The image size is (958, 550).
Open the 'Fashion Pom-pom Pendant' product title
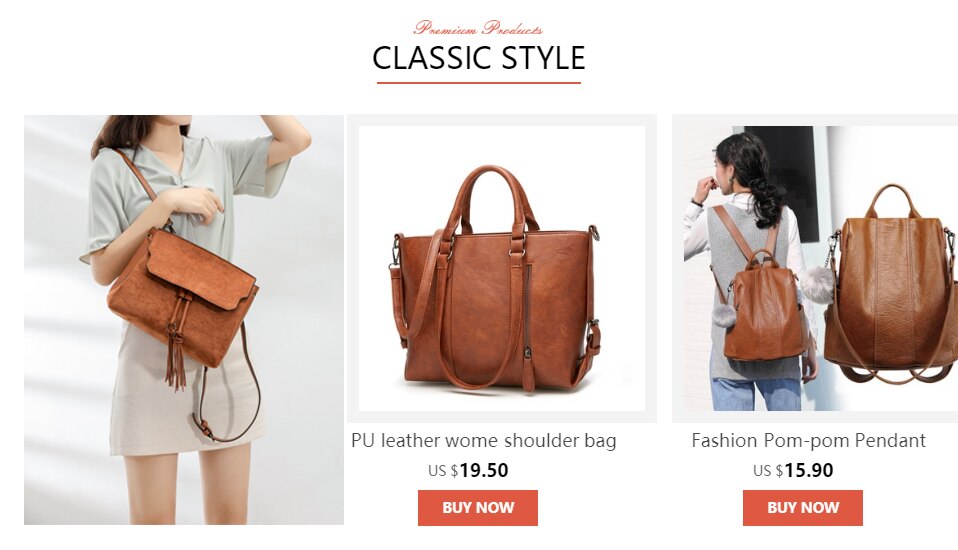[x=809, y=441]
